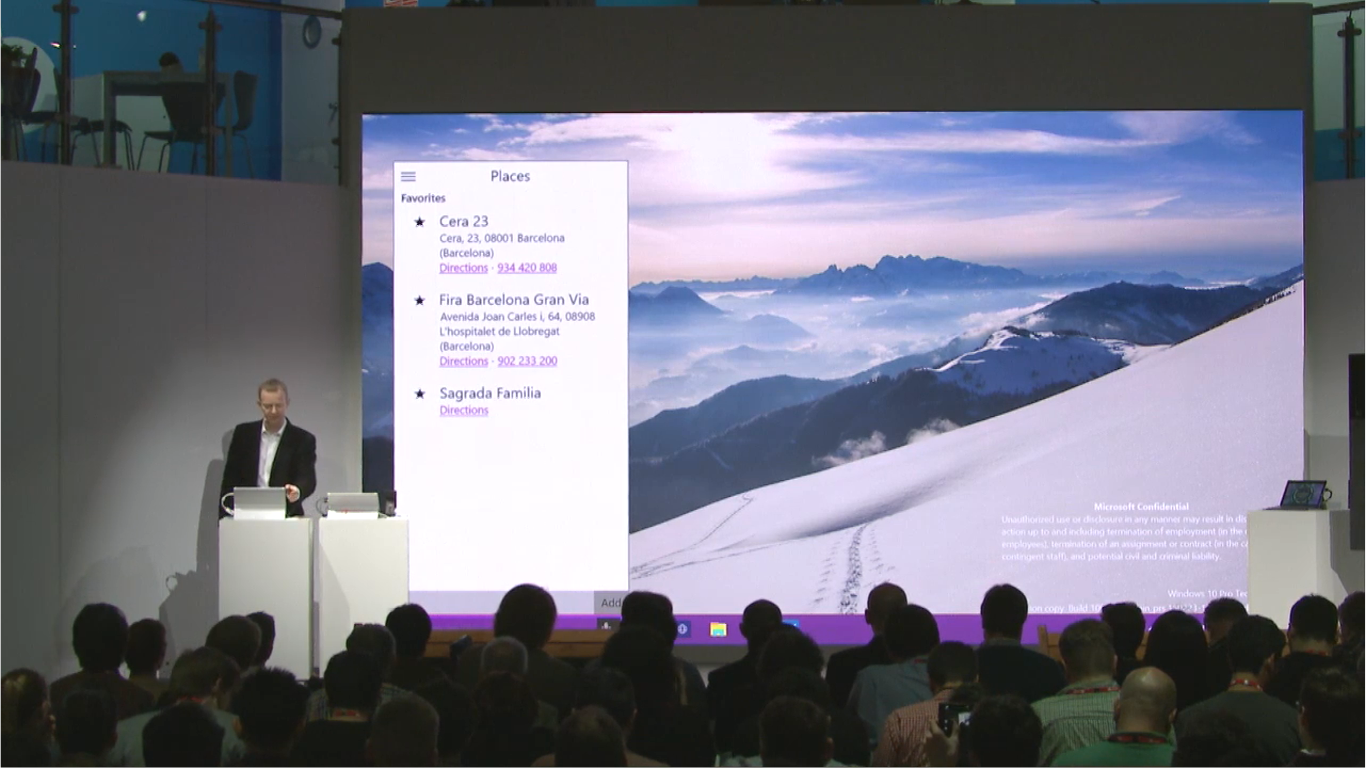This screenshot has height=768, width=1366.
Task: Open File Explorer from the taskbar
Action: pos(718,629)
